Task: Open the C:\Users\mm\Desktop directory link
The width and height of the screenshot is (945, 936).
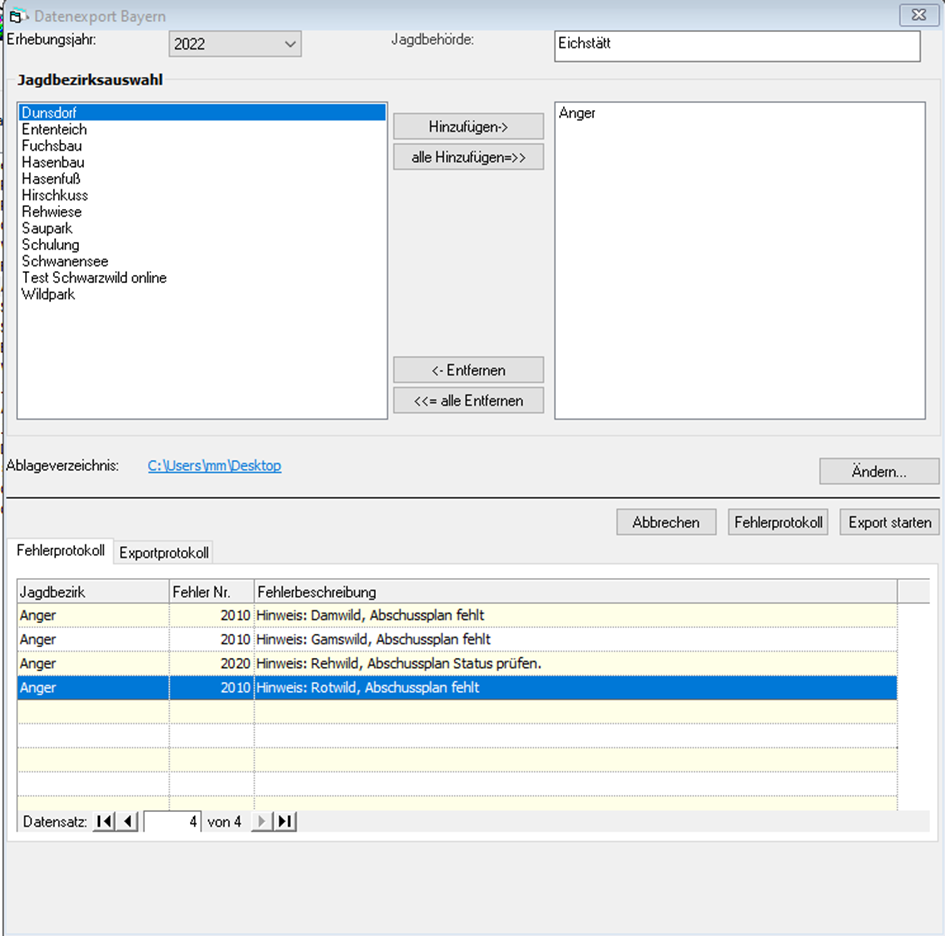Action: tap(214, 466)
